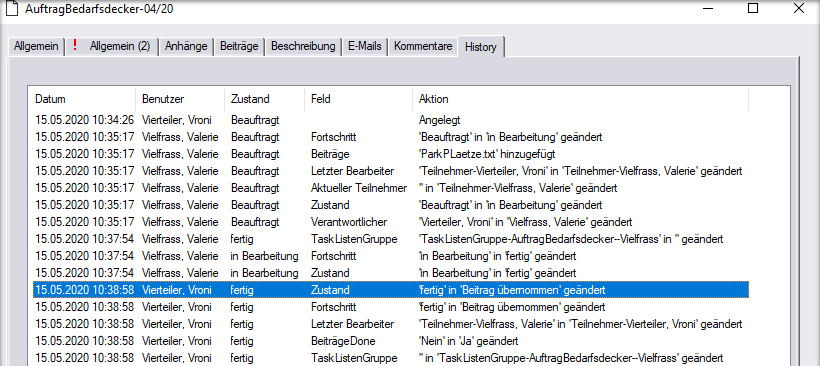Sort by the Aktion column header
Screen dimensions: 820x366
point(580,99)
